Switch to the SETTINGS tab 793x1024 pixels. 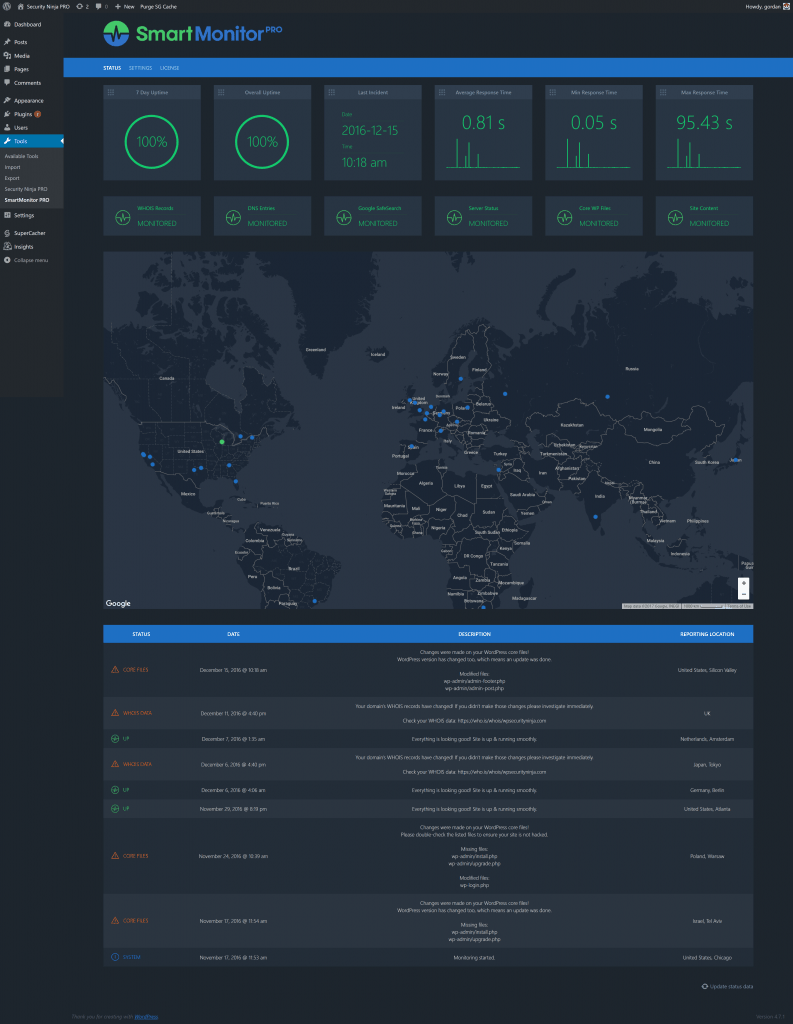click(x=140, y=68)
